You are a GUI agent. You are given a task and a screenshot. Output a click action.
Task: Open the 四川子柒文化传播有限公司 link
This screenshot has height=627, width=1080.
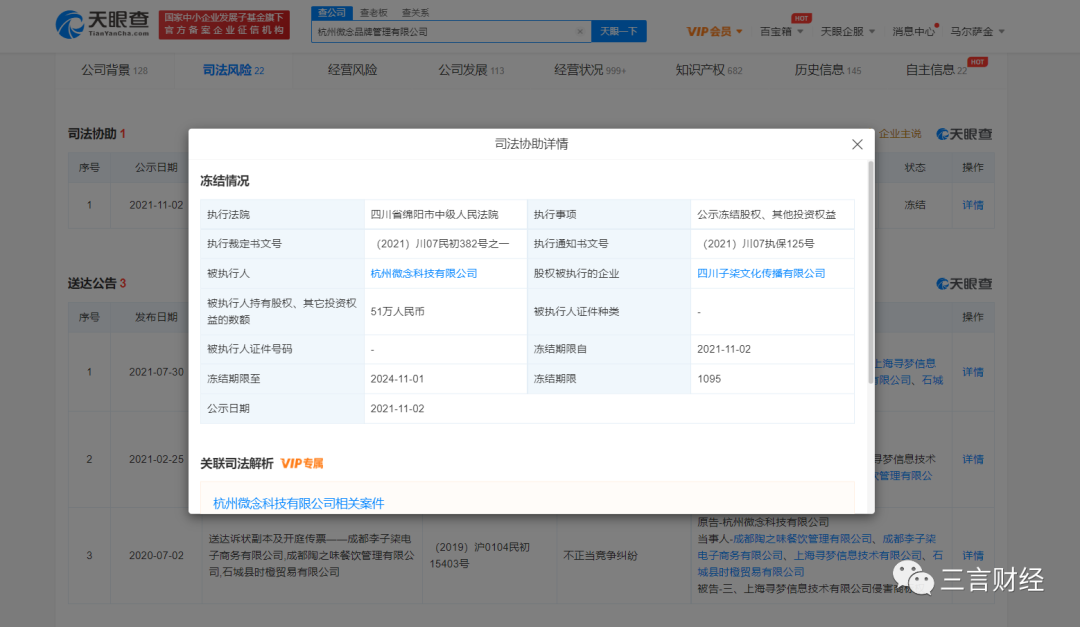coord(761,273)
